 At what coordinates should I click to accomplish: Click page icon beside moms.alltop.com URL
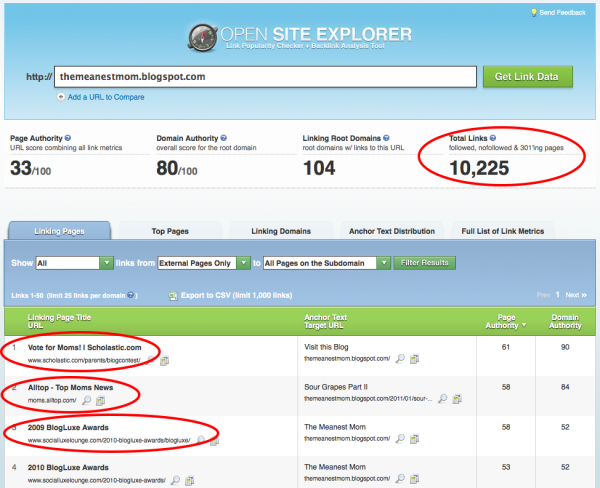[x=100, y=401]
